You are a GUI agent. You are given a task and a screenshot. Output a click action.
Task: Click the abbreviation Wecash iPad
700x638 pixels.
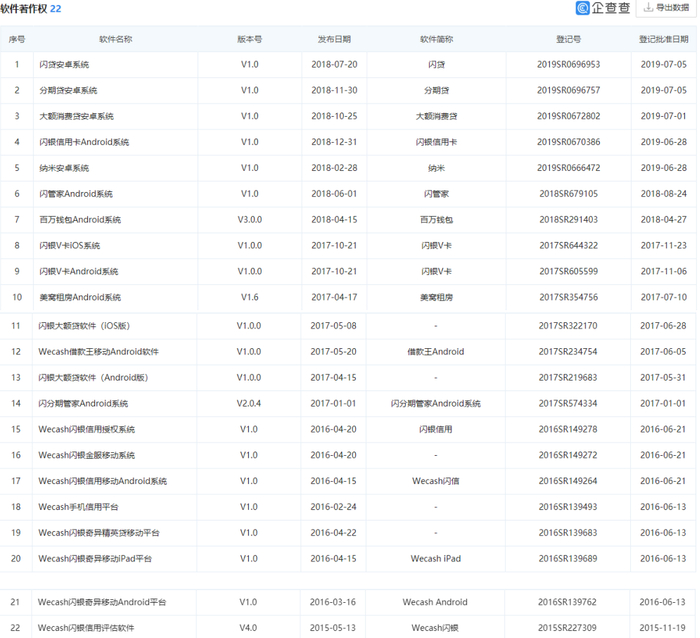click(x=436, y=559)
